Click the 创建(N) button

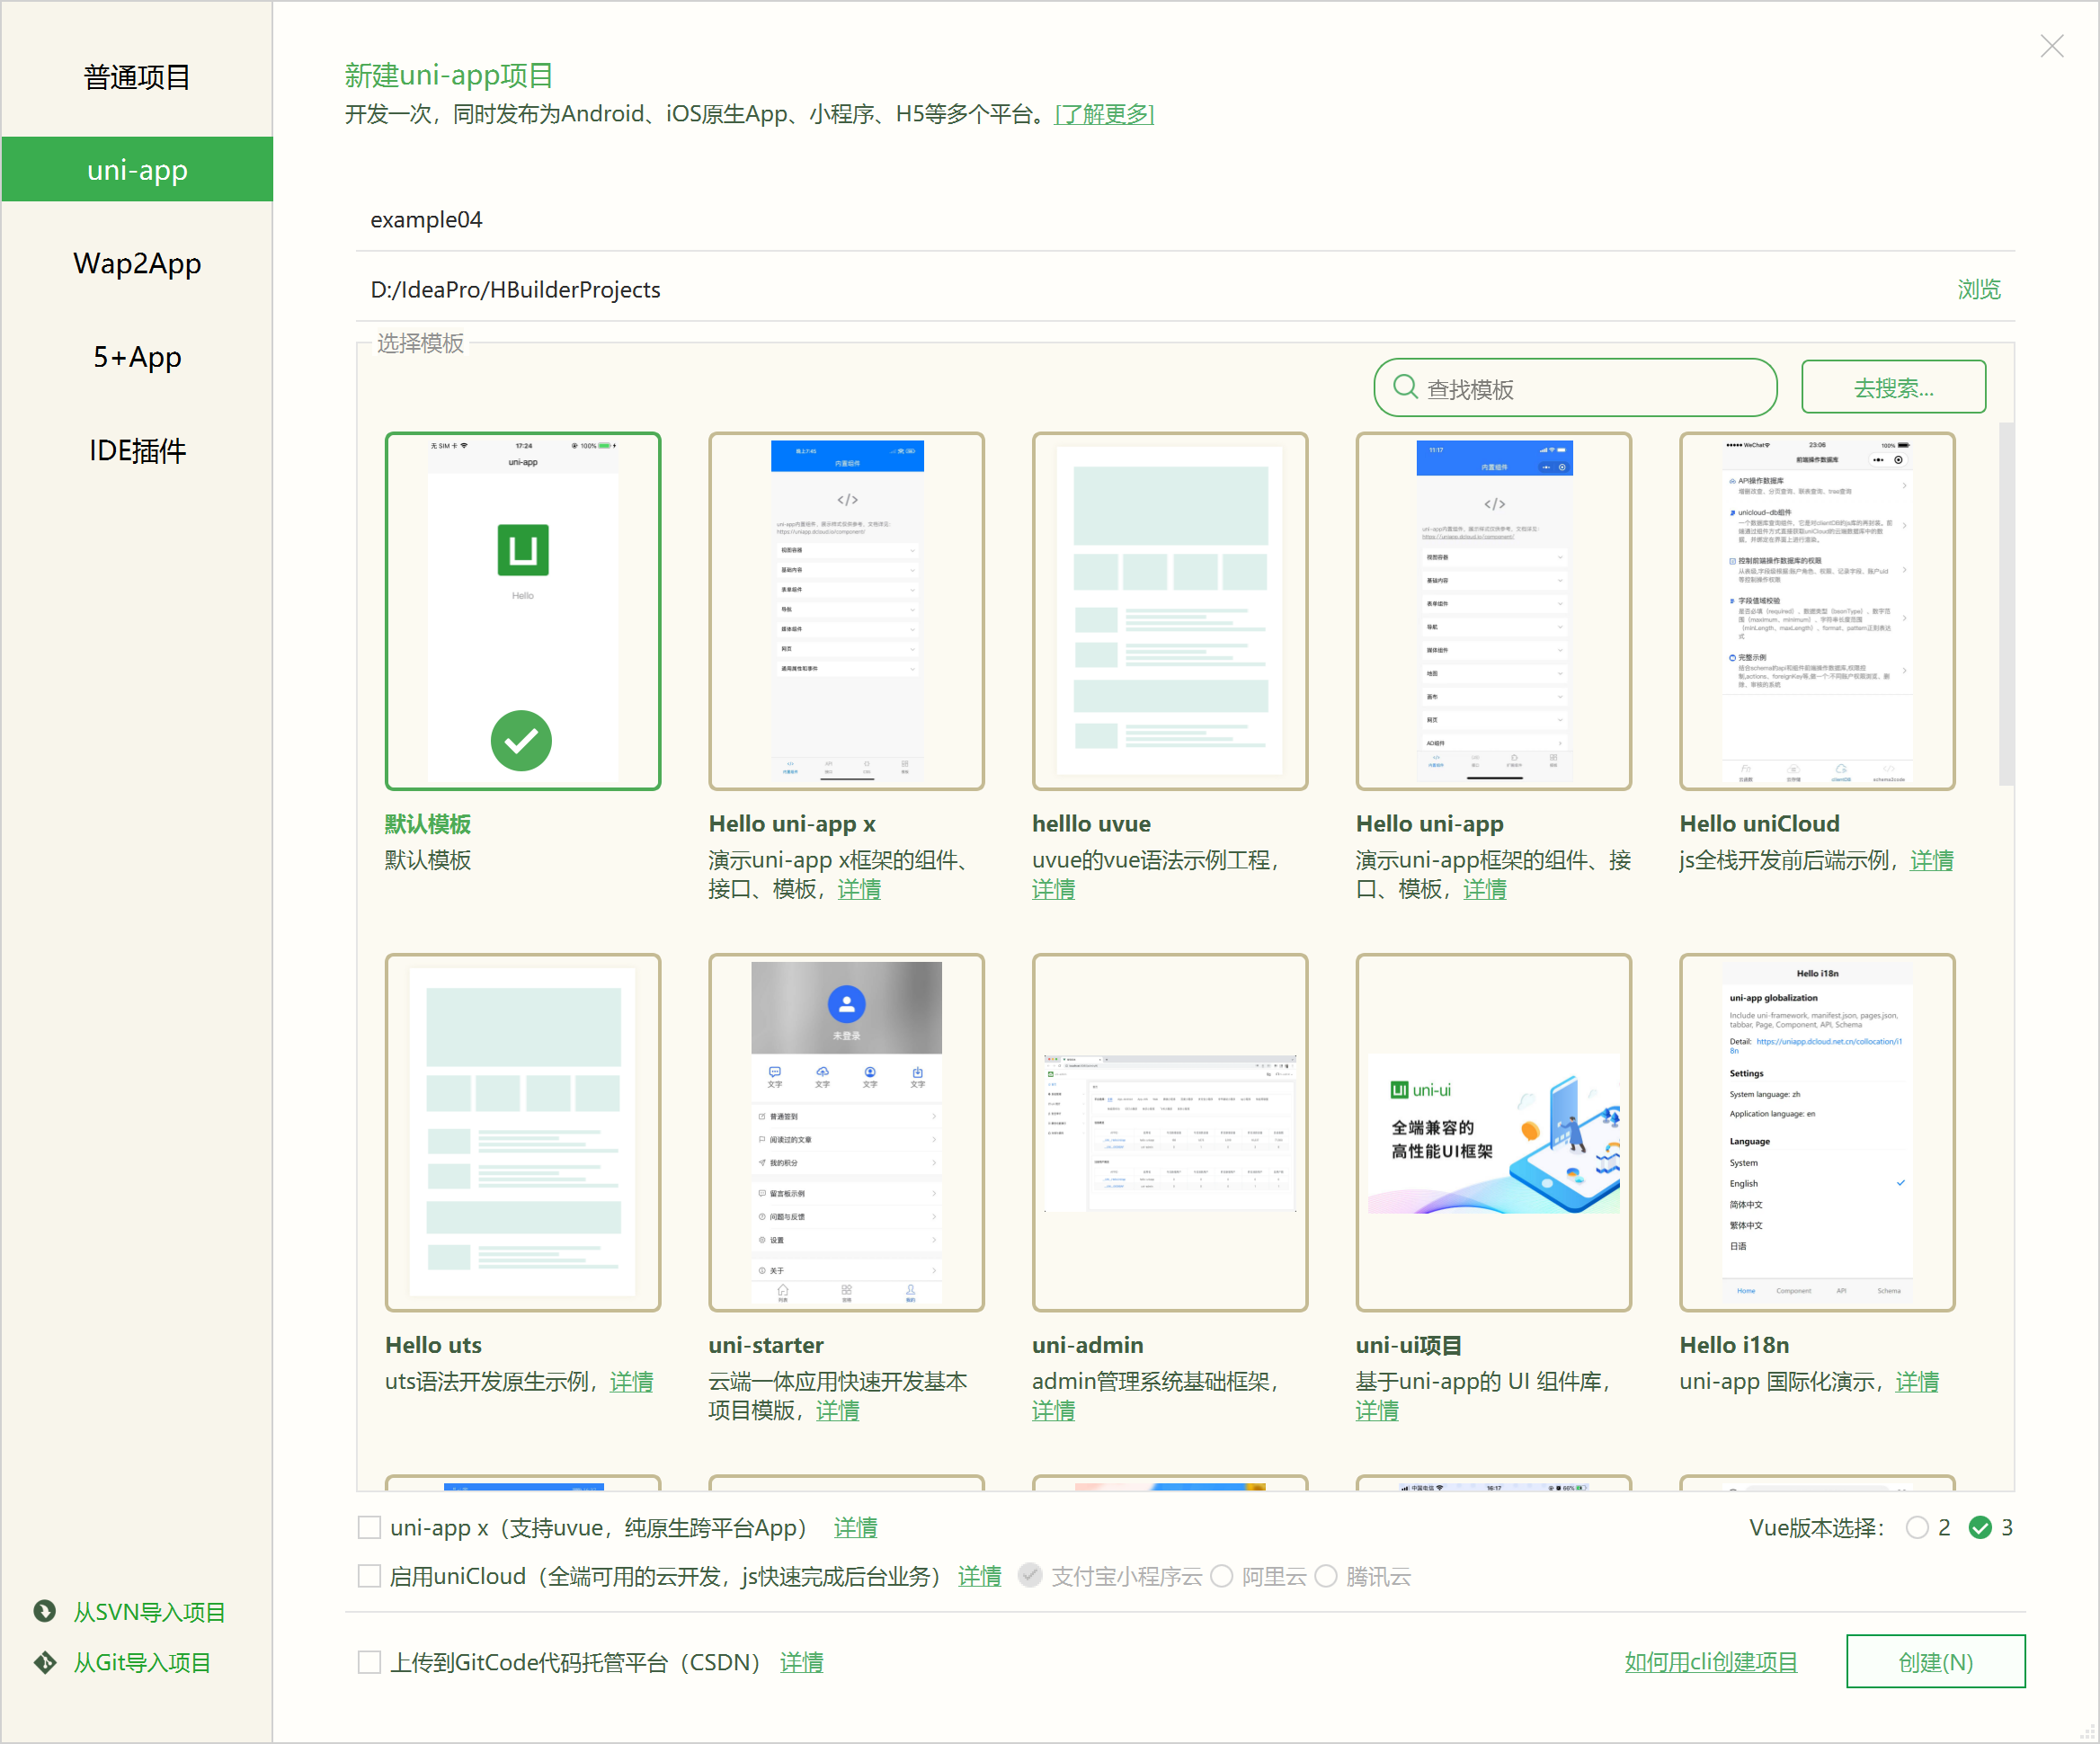[1935, 1662]
